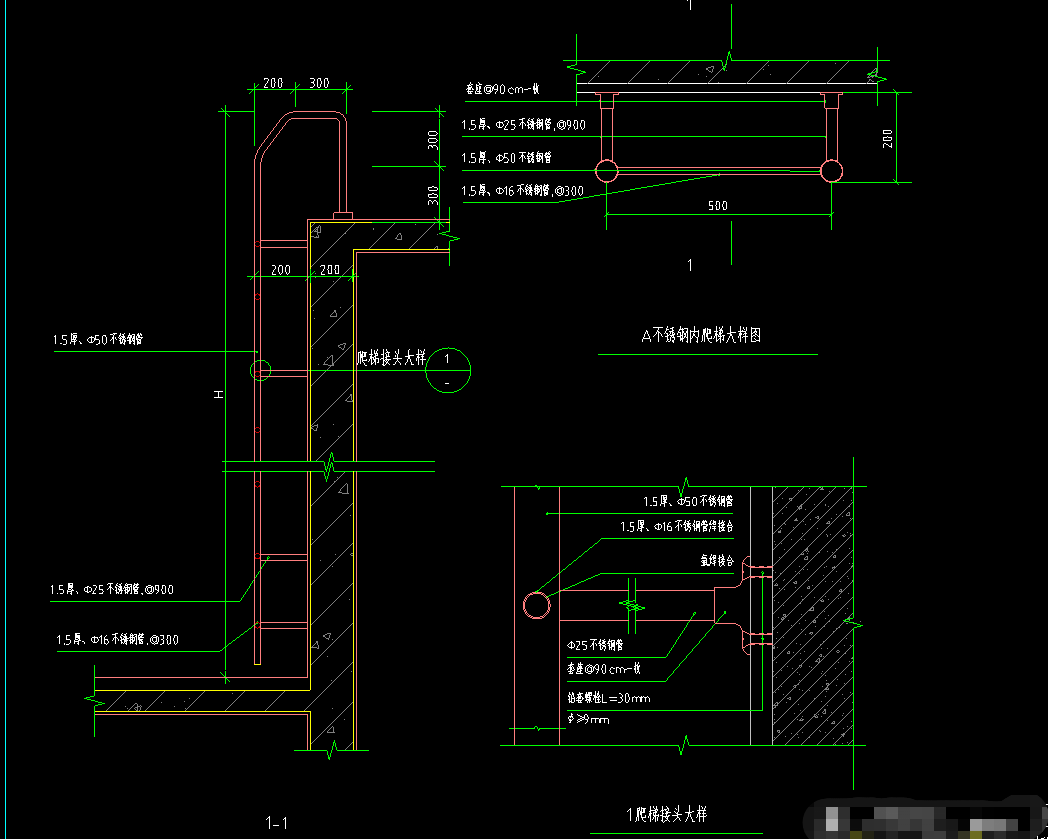Select the 200 wall thickness dimension
The height and width of the screenshot is (839, 1048).
[330, 269]
